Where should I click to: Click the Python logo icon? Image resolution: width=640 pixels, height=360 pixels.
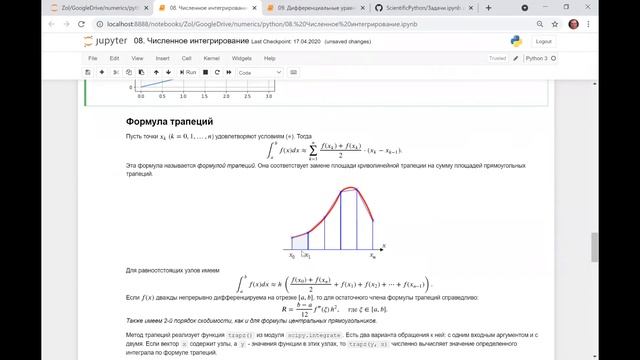(x=516, y=41)
